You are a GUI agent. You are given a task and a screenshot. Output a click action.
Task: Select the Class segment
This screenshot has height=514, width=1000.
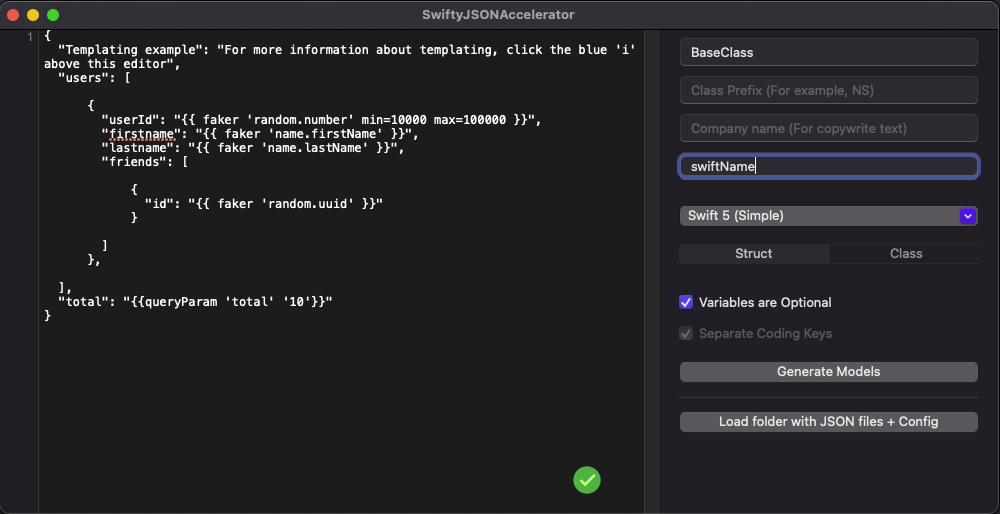905,253
